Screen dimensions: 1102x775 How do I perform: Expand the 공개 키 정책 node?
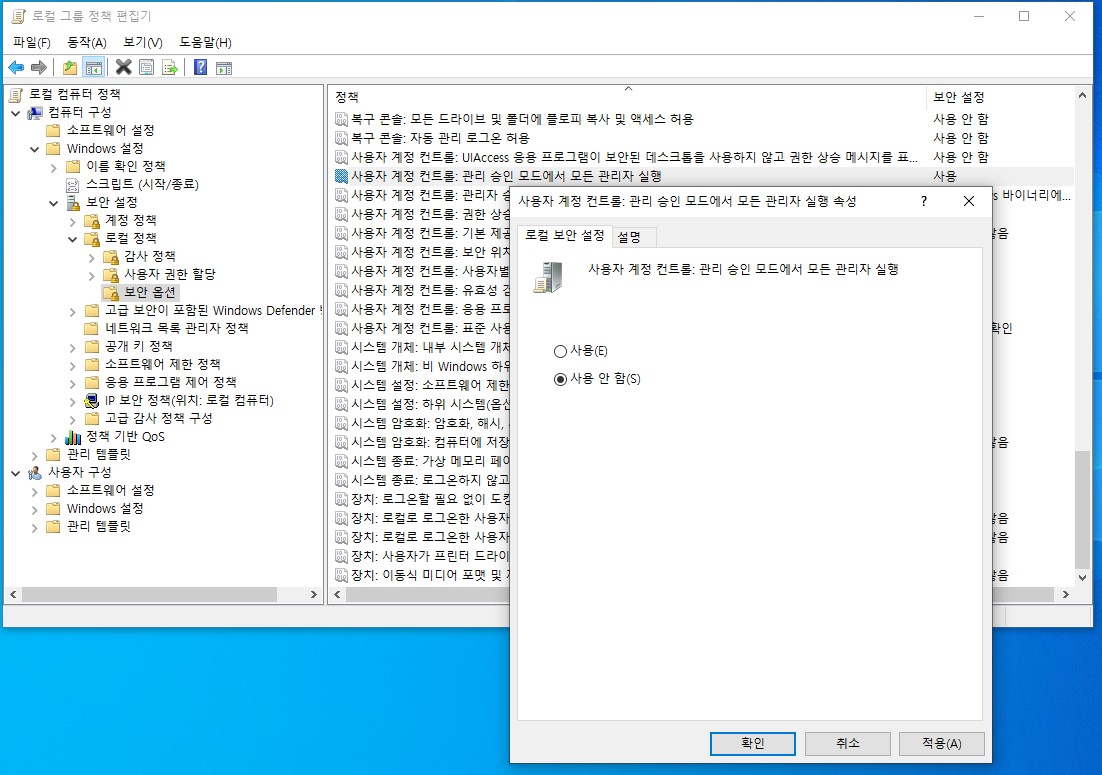[72, 347]
